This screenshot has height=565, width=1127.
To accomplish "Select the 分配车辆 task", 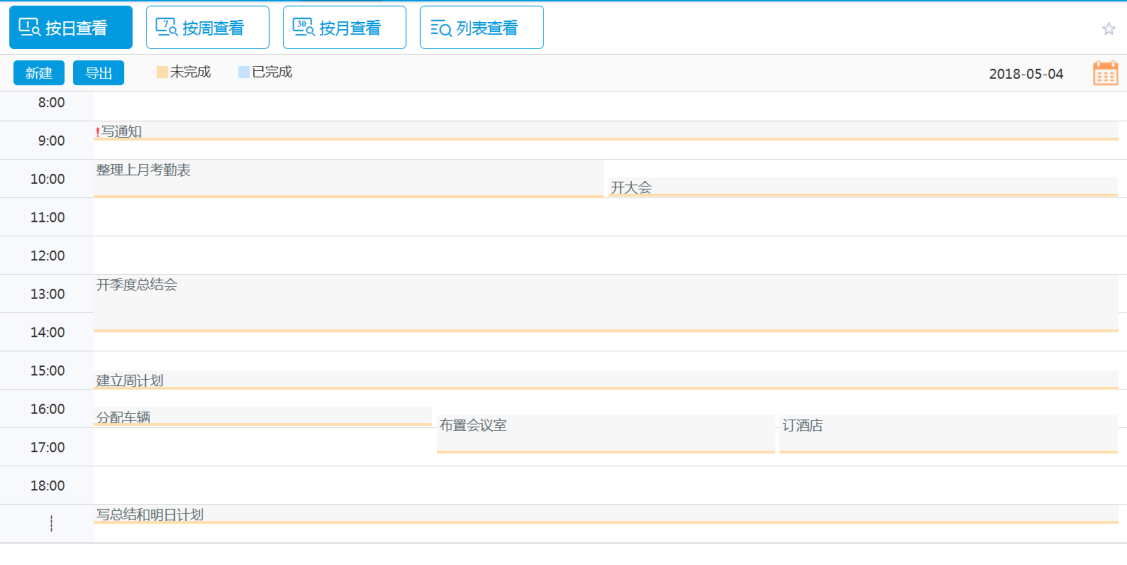I will pyautogui.click(x=123, y=417).
